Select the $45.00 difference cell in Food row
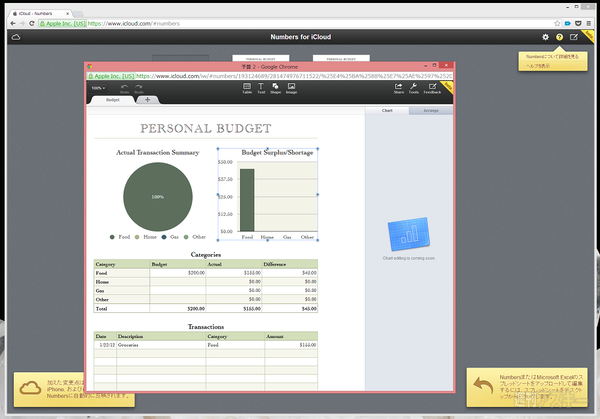 (290, 273)
